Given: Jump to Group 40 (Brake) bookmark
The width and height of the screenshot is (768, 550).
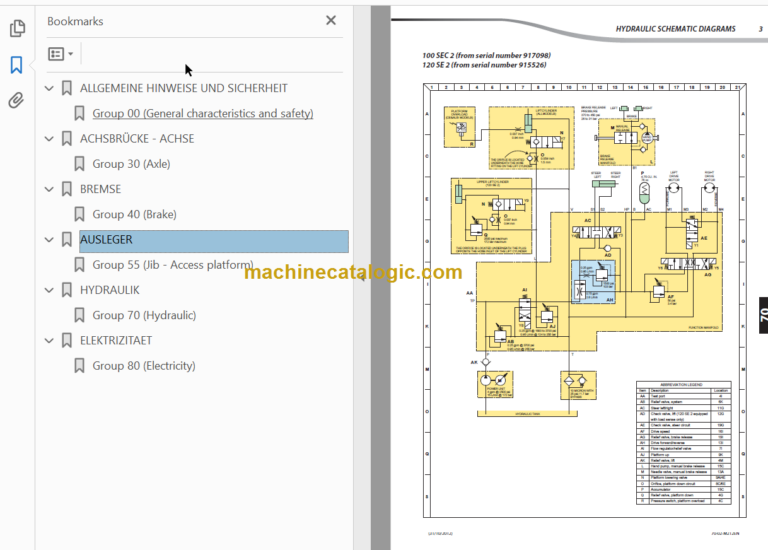Looking at the screenshot, I should point(134,215).
